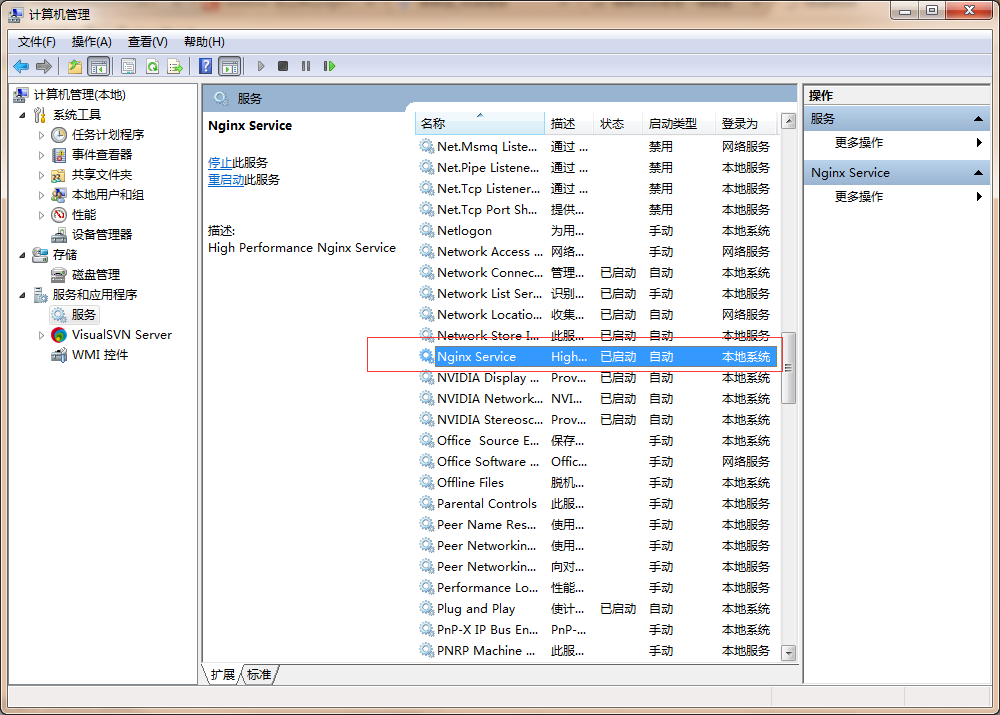Click the services list vertical scrollbar thumb
The width and height of the screenshot is (1000, 715).
click(788, 367)
